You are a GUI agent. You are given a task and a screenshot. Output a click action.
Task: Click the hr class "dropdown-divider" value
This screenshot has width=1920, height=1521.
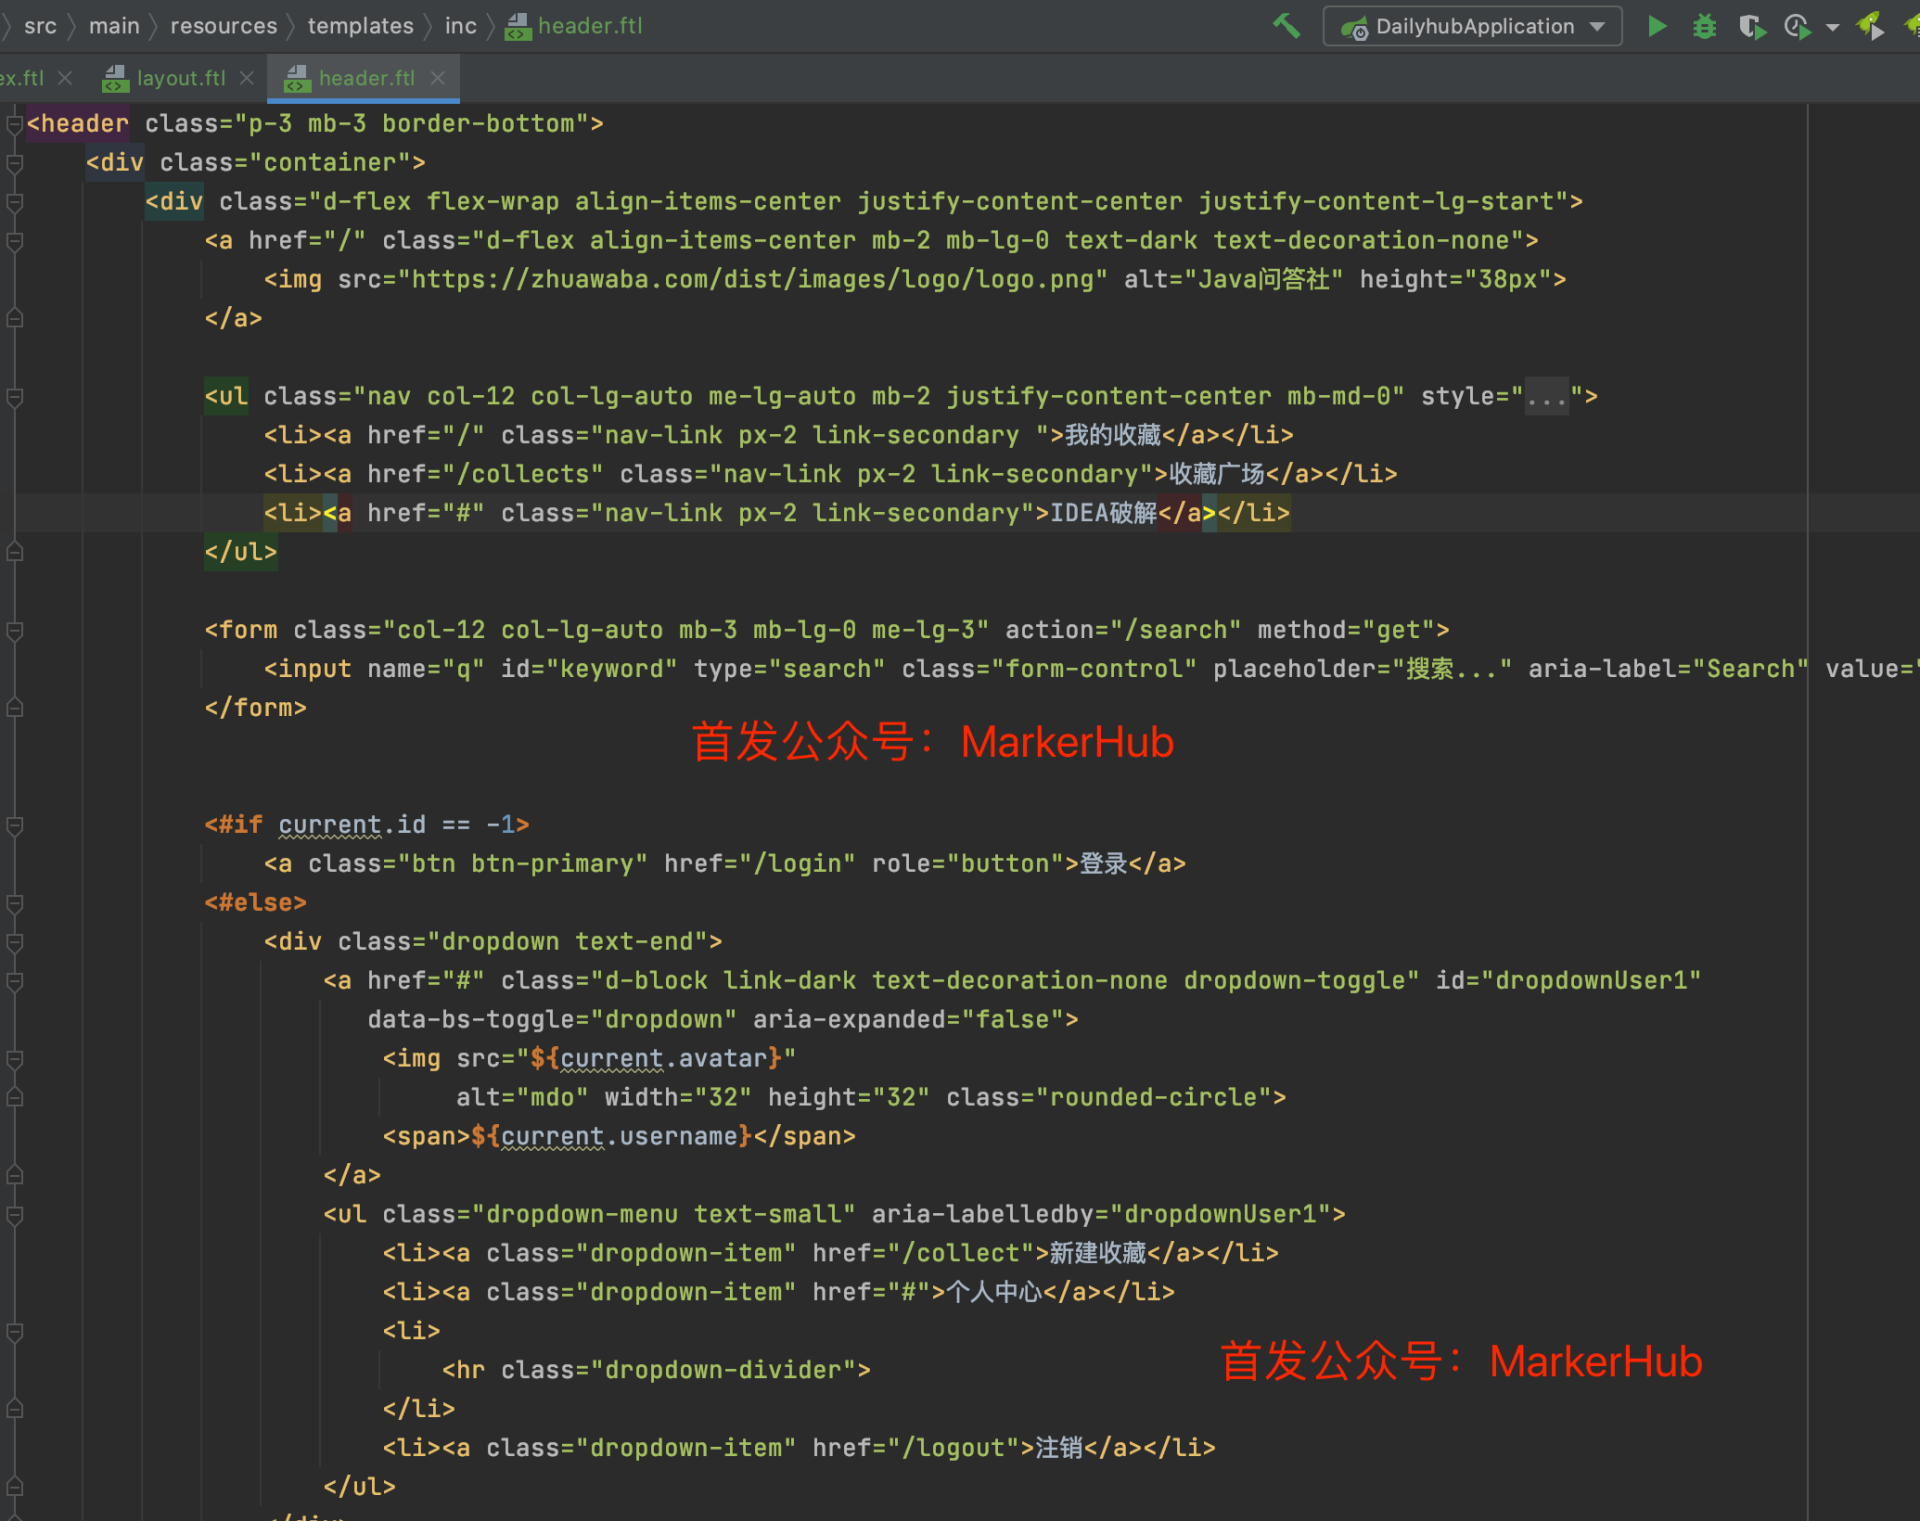coord(723,1371)
